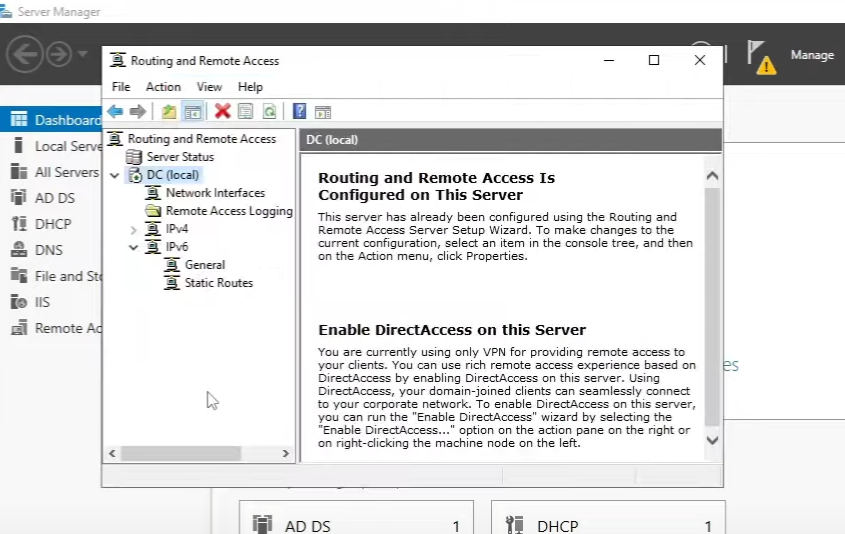Click the blue Help toolbar icon
845x534 pixels.
tap(299, 111)
